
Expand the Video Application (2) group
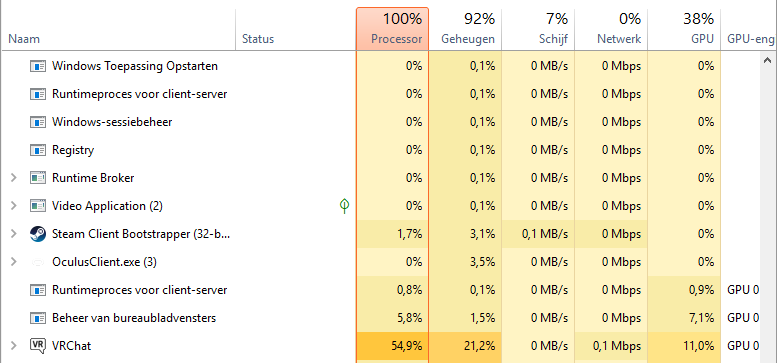[x=14, y=206]
